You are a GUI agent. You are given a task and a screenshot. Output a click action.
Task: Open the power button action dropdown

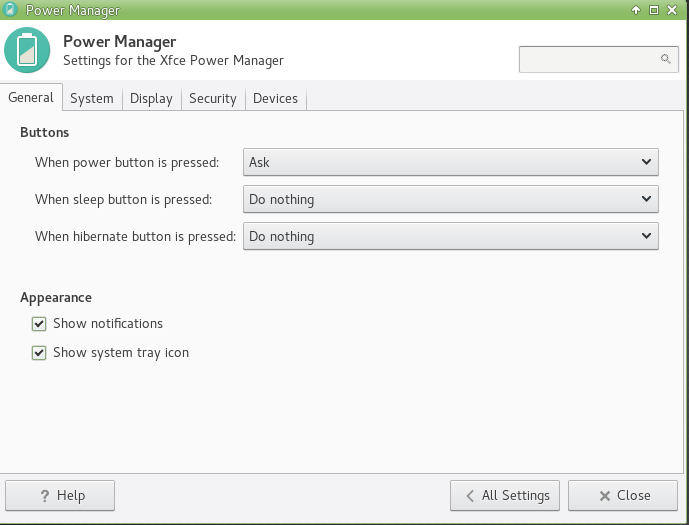pyautogui.click(x=450, y=162)
